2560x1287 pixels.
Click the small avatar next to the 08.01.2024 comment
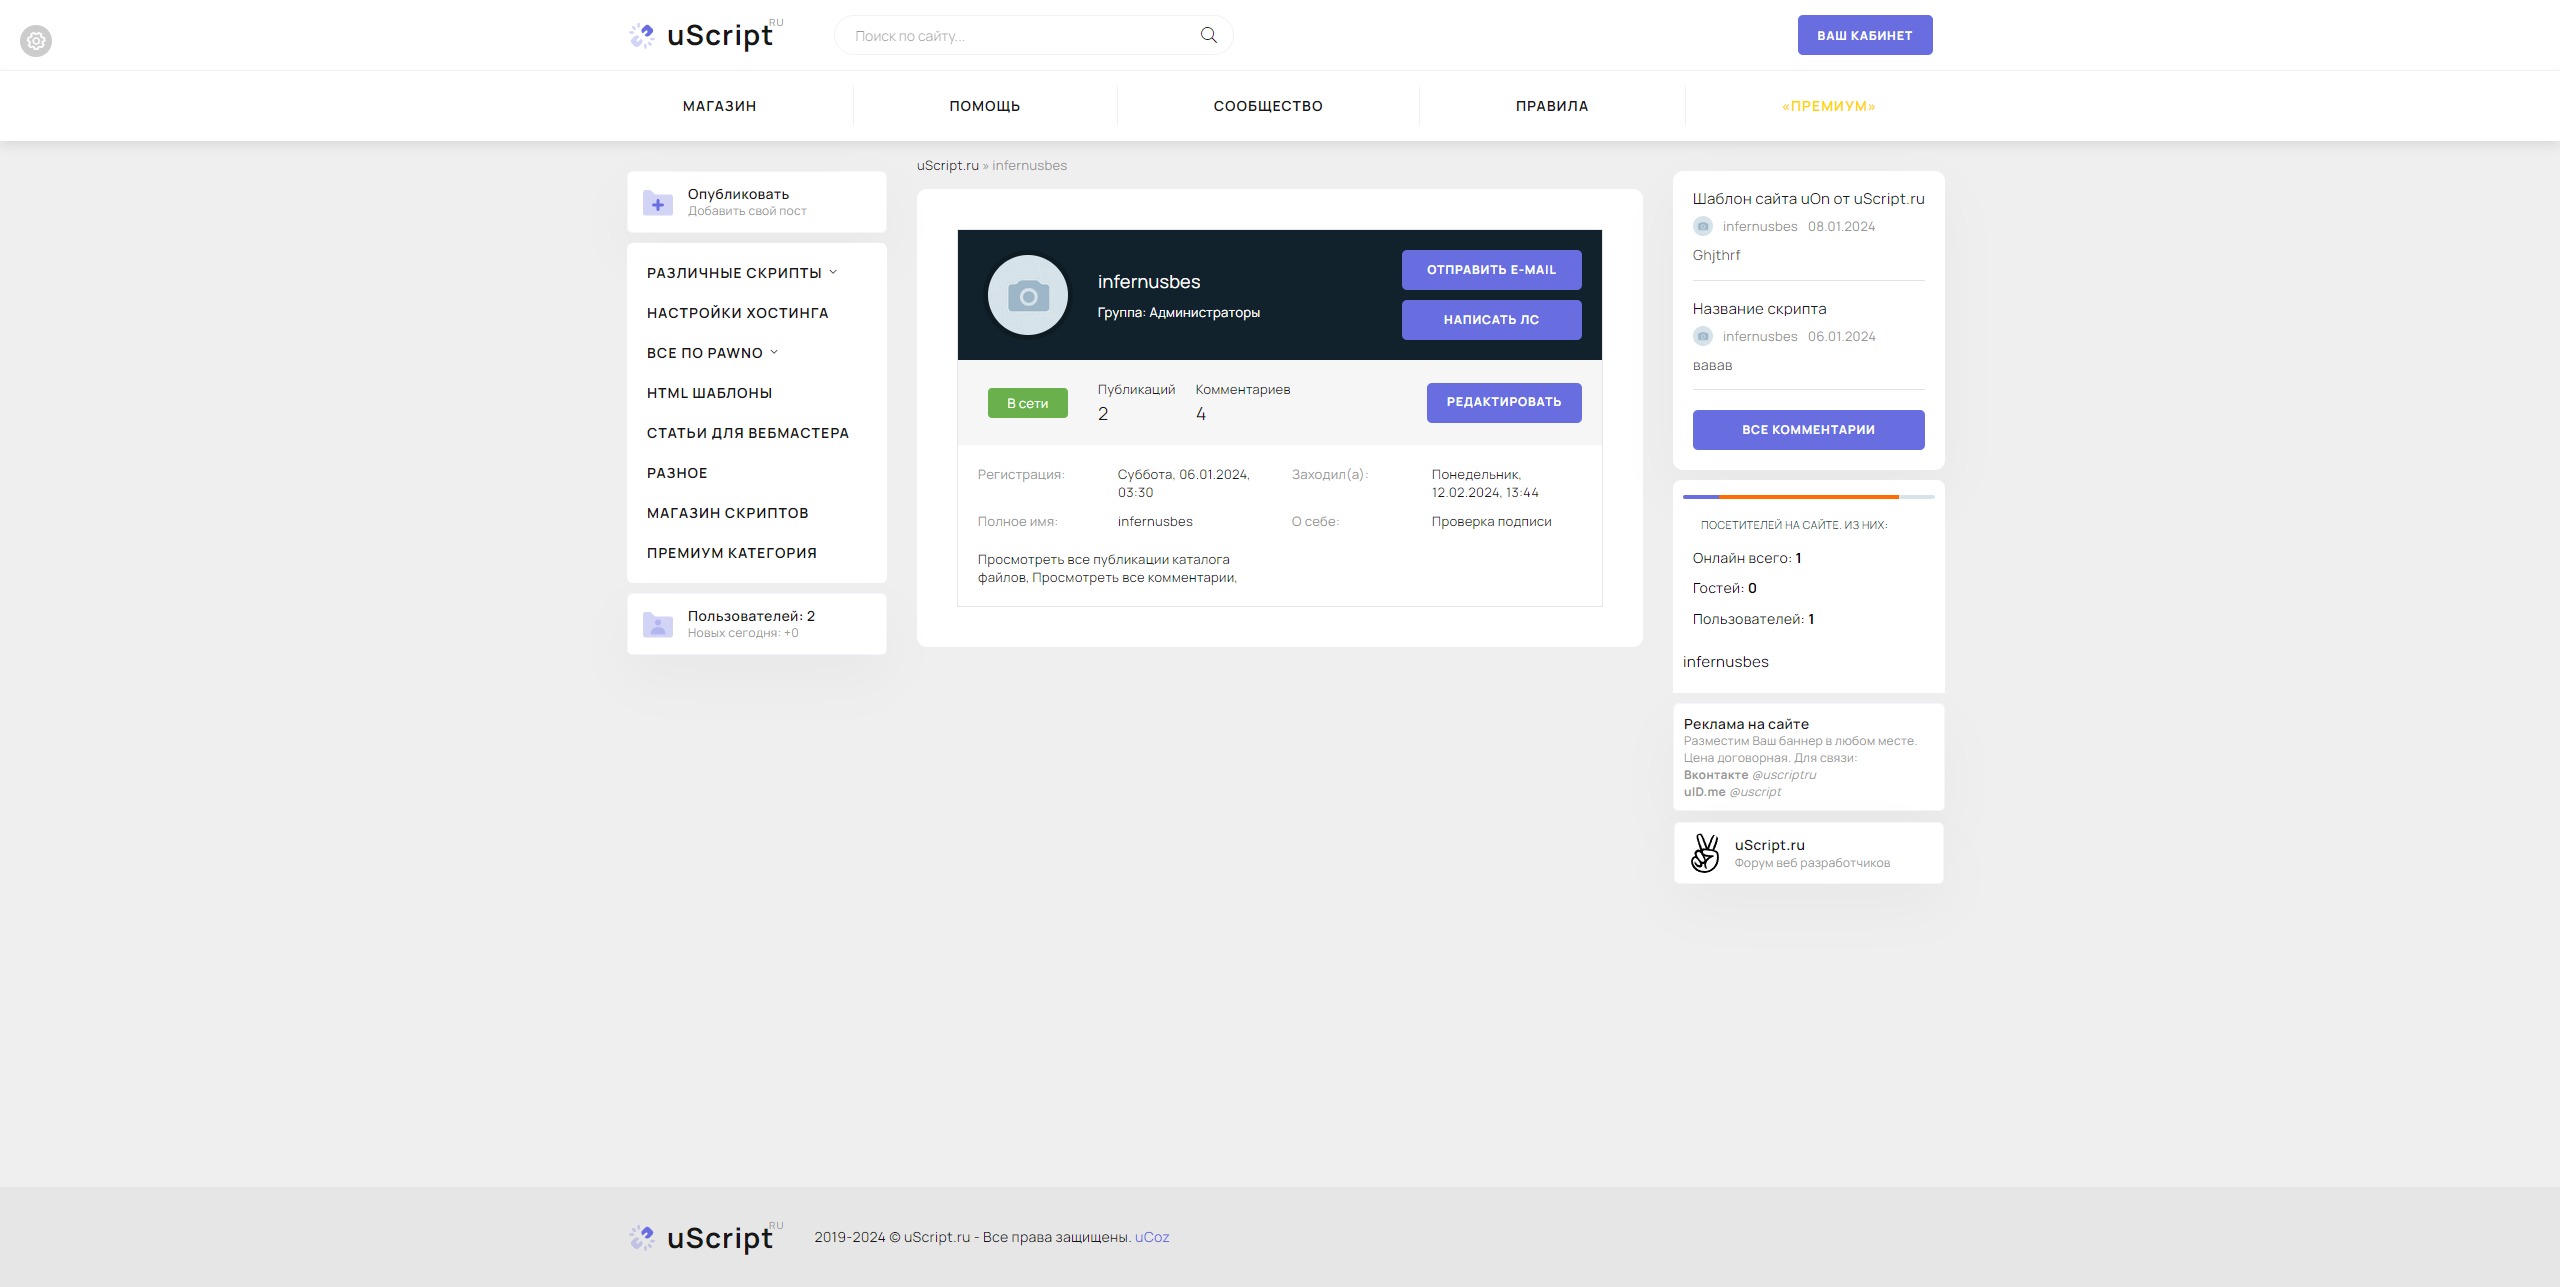pos(1703,226)
